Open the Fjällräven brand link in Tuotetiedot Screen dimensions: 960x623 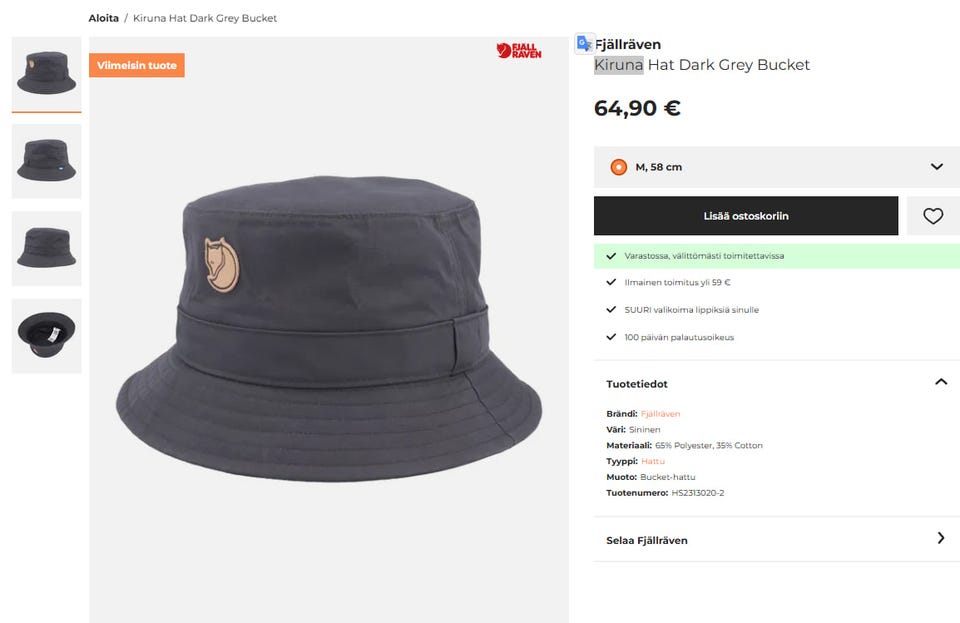pos(660,414)
